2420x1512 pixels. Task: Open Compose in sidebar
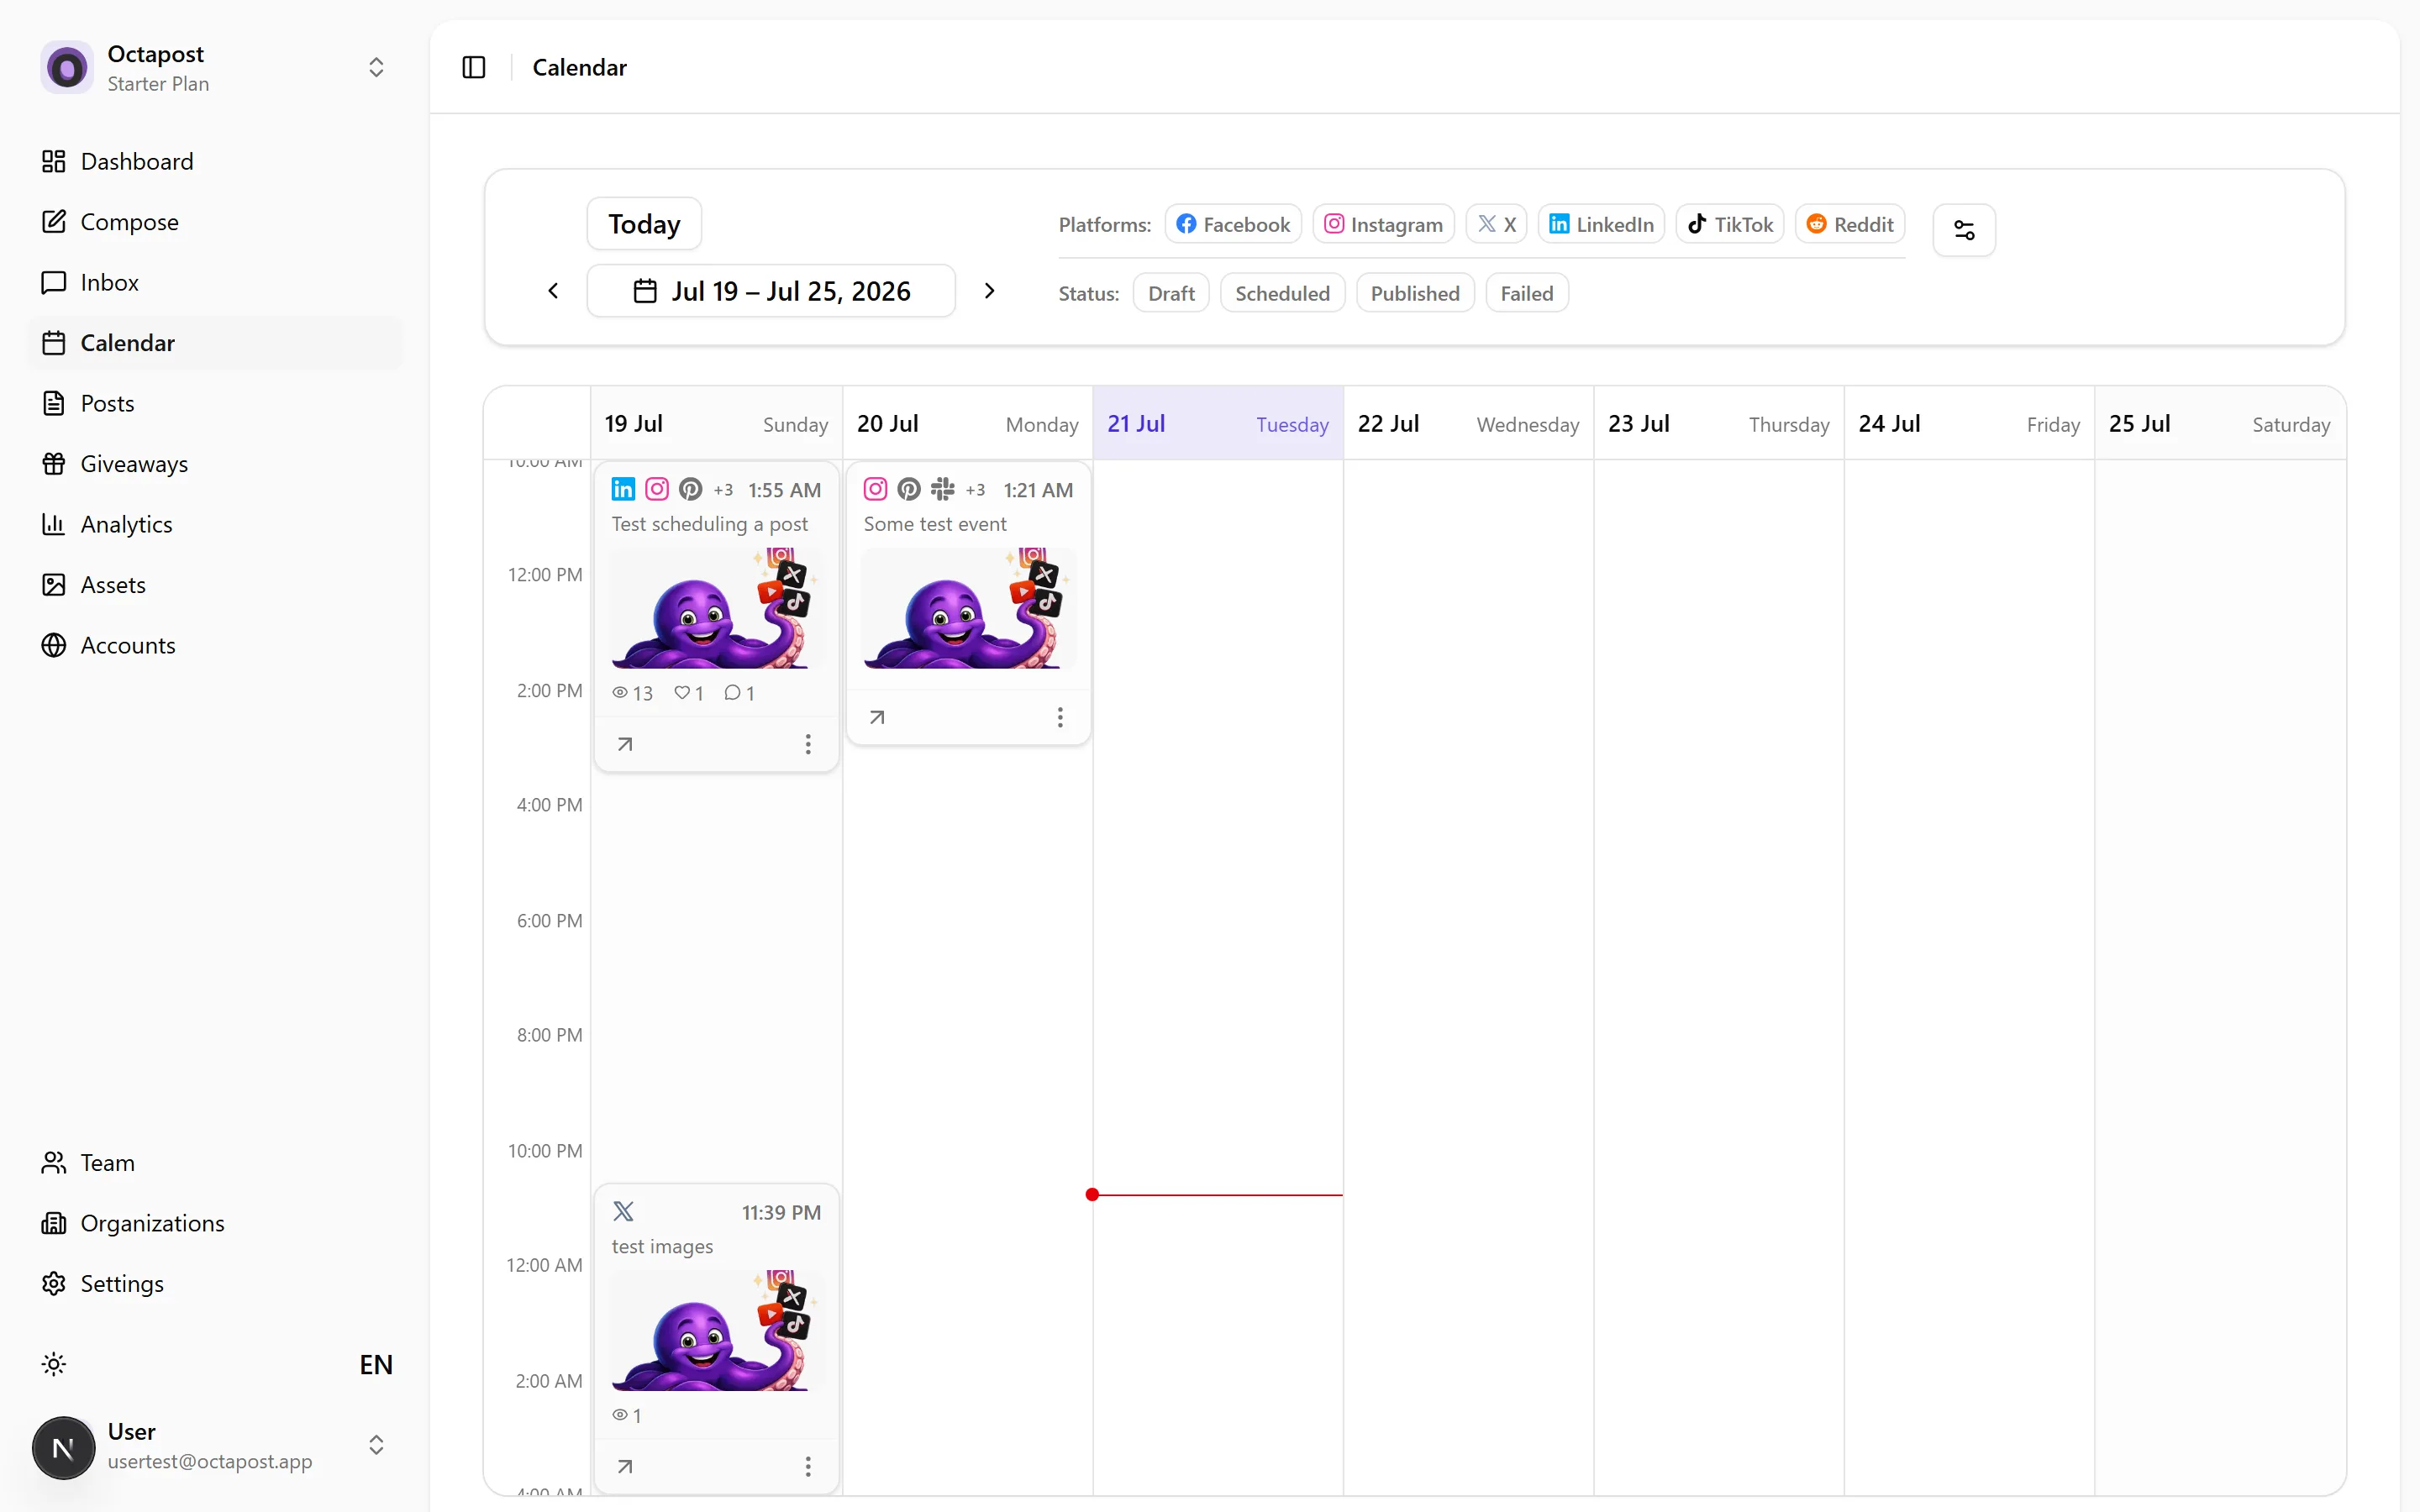coord(216,222)
